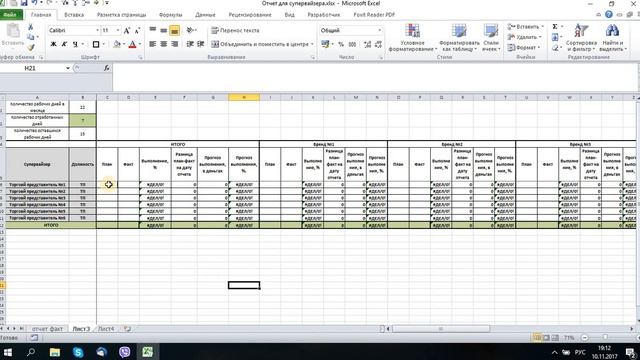
Task: Switch to Данные ribbon tab
Action: pos(205,15)
